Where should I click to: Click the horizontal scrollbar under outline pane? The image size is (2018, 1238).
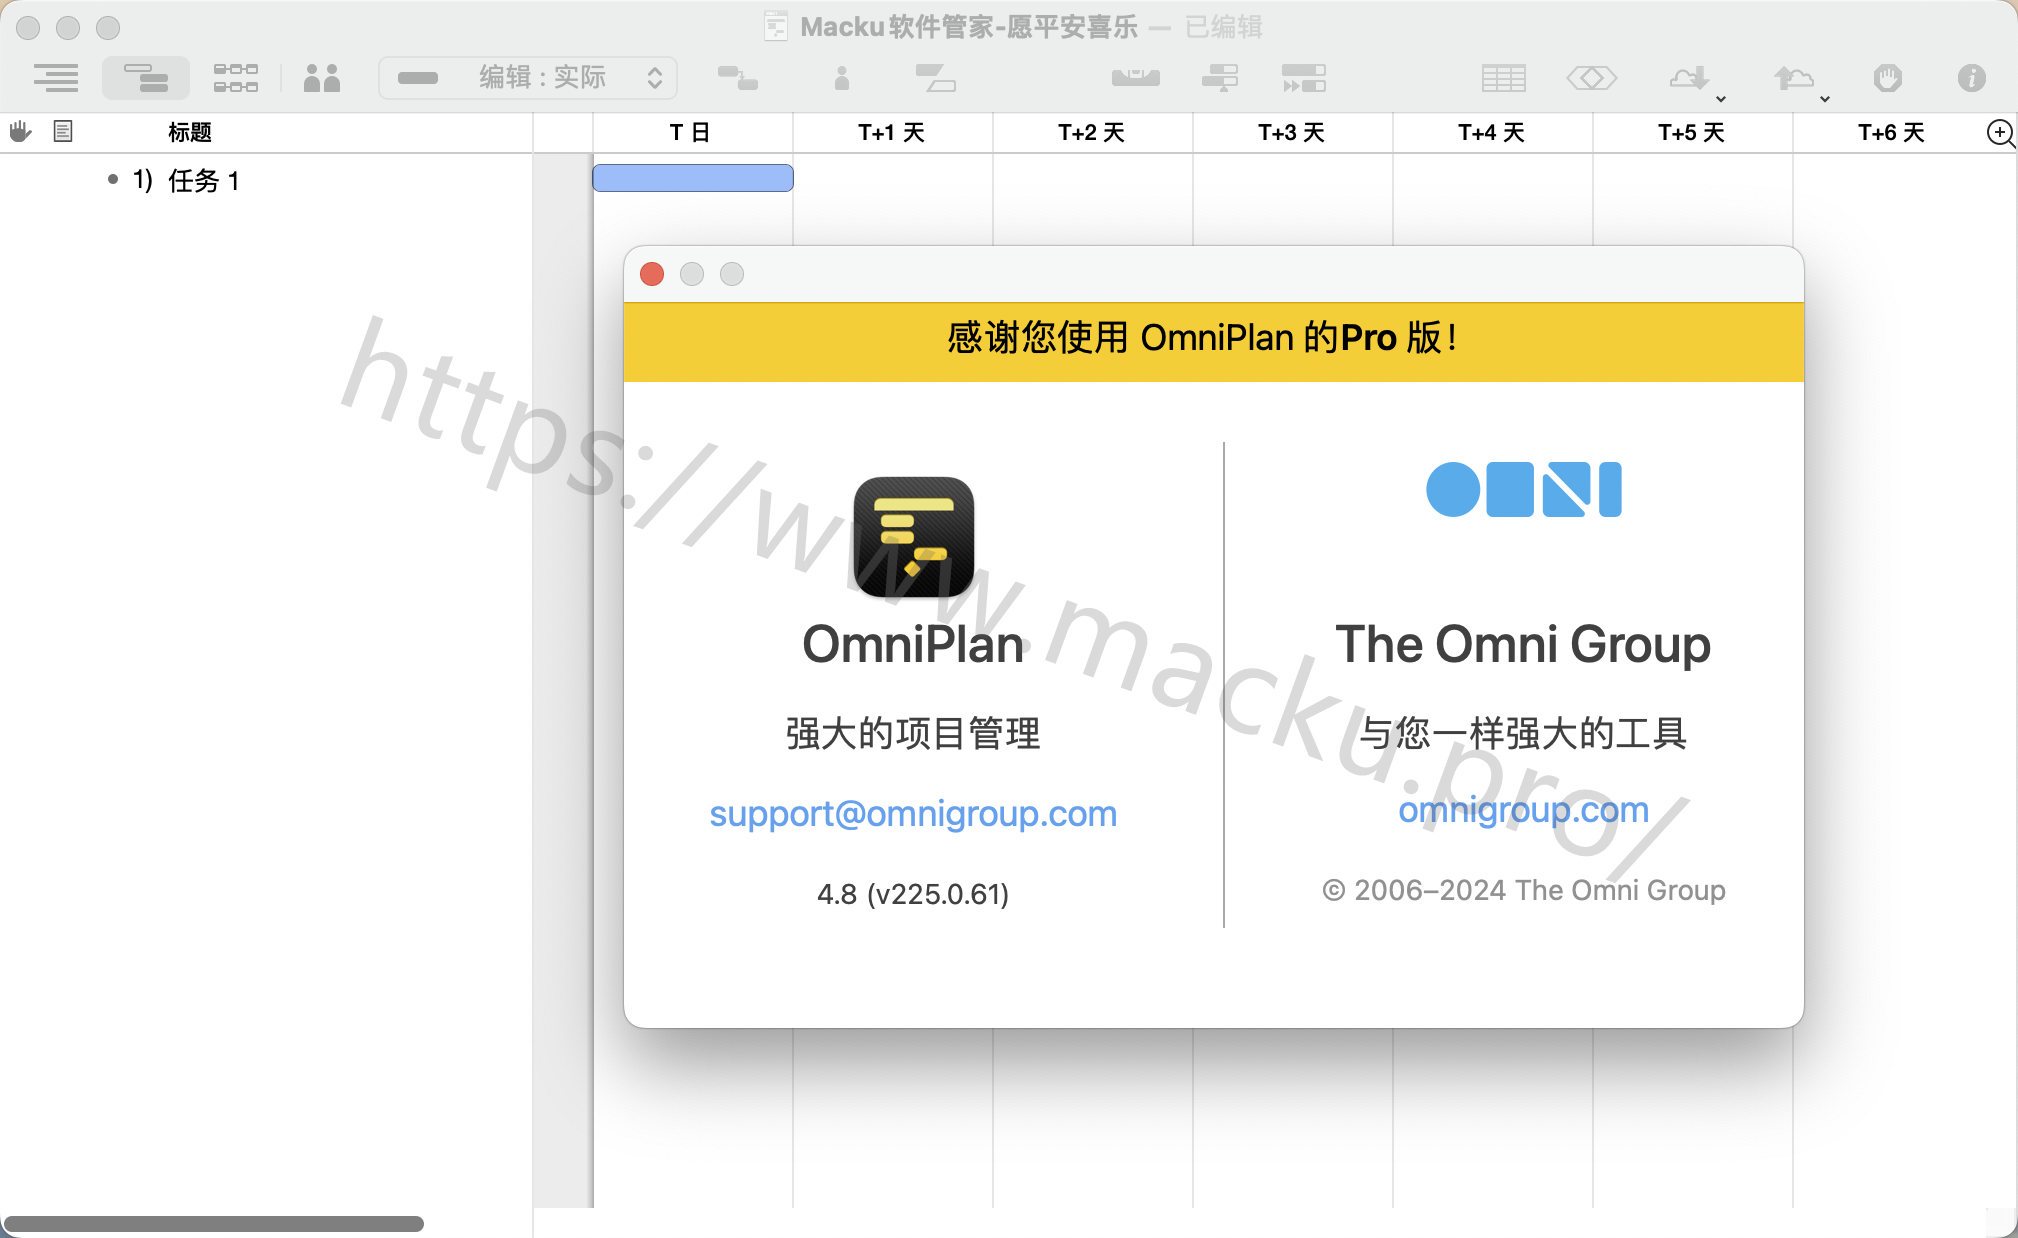(214, 1224)
